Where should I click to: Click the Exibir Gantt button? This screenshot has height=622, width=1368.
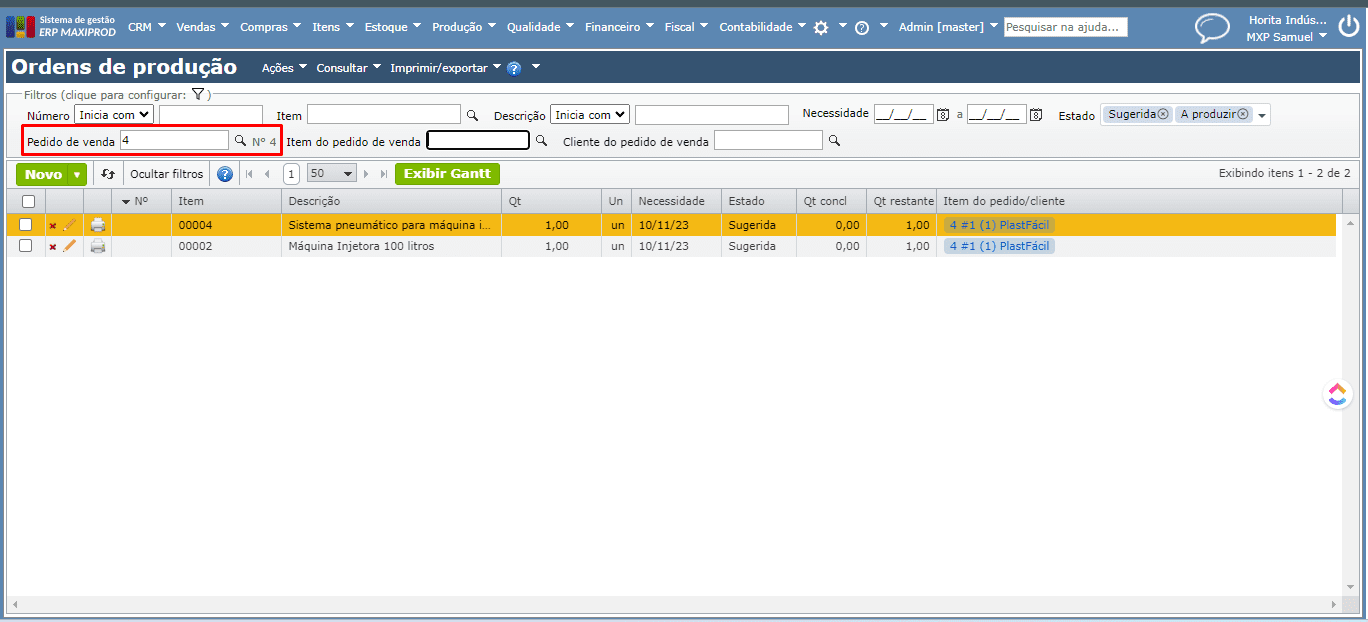[447, 174]
